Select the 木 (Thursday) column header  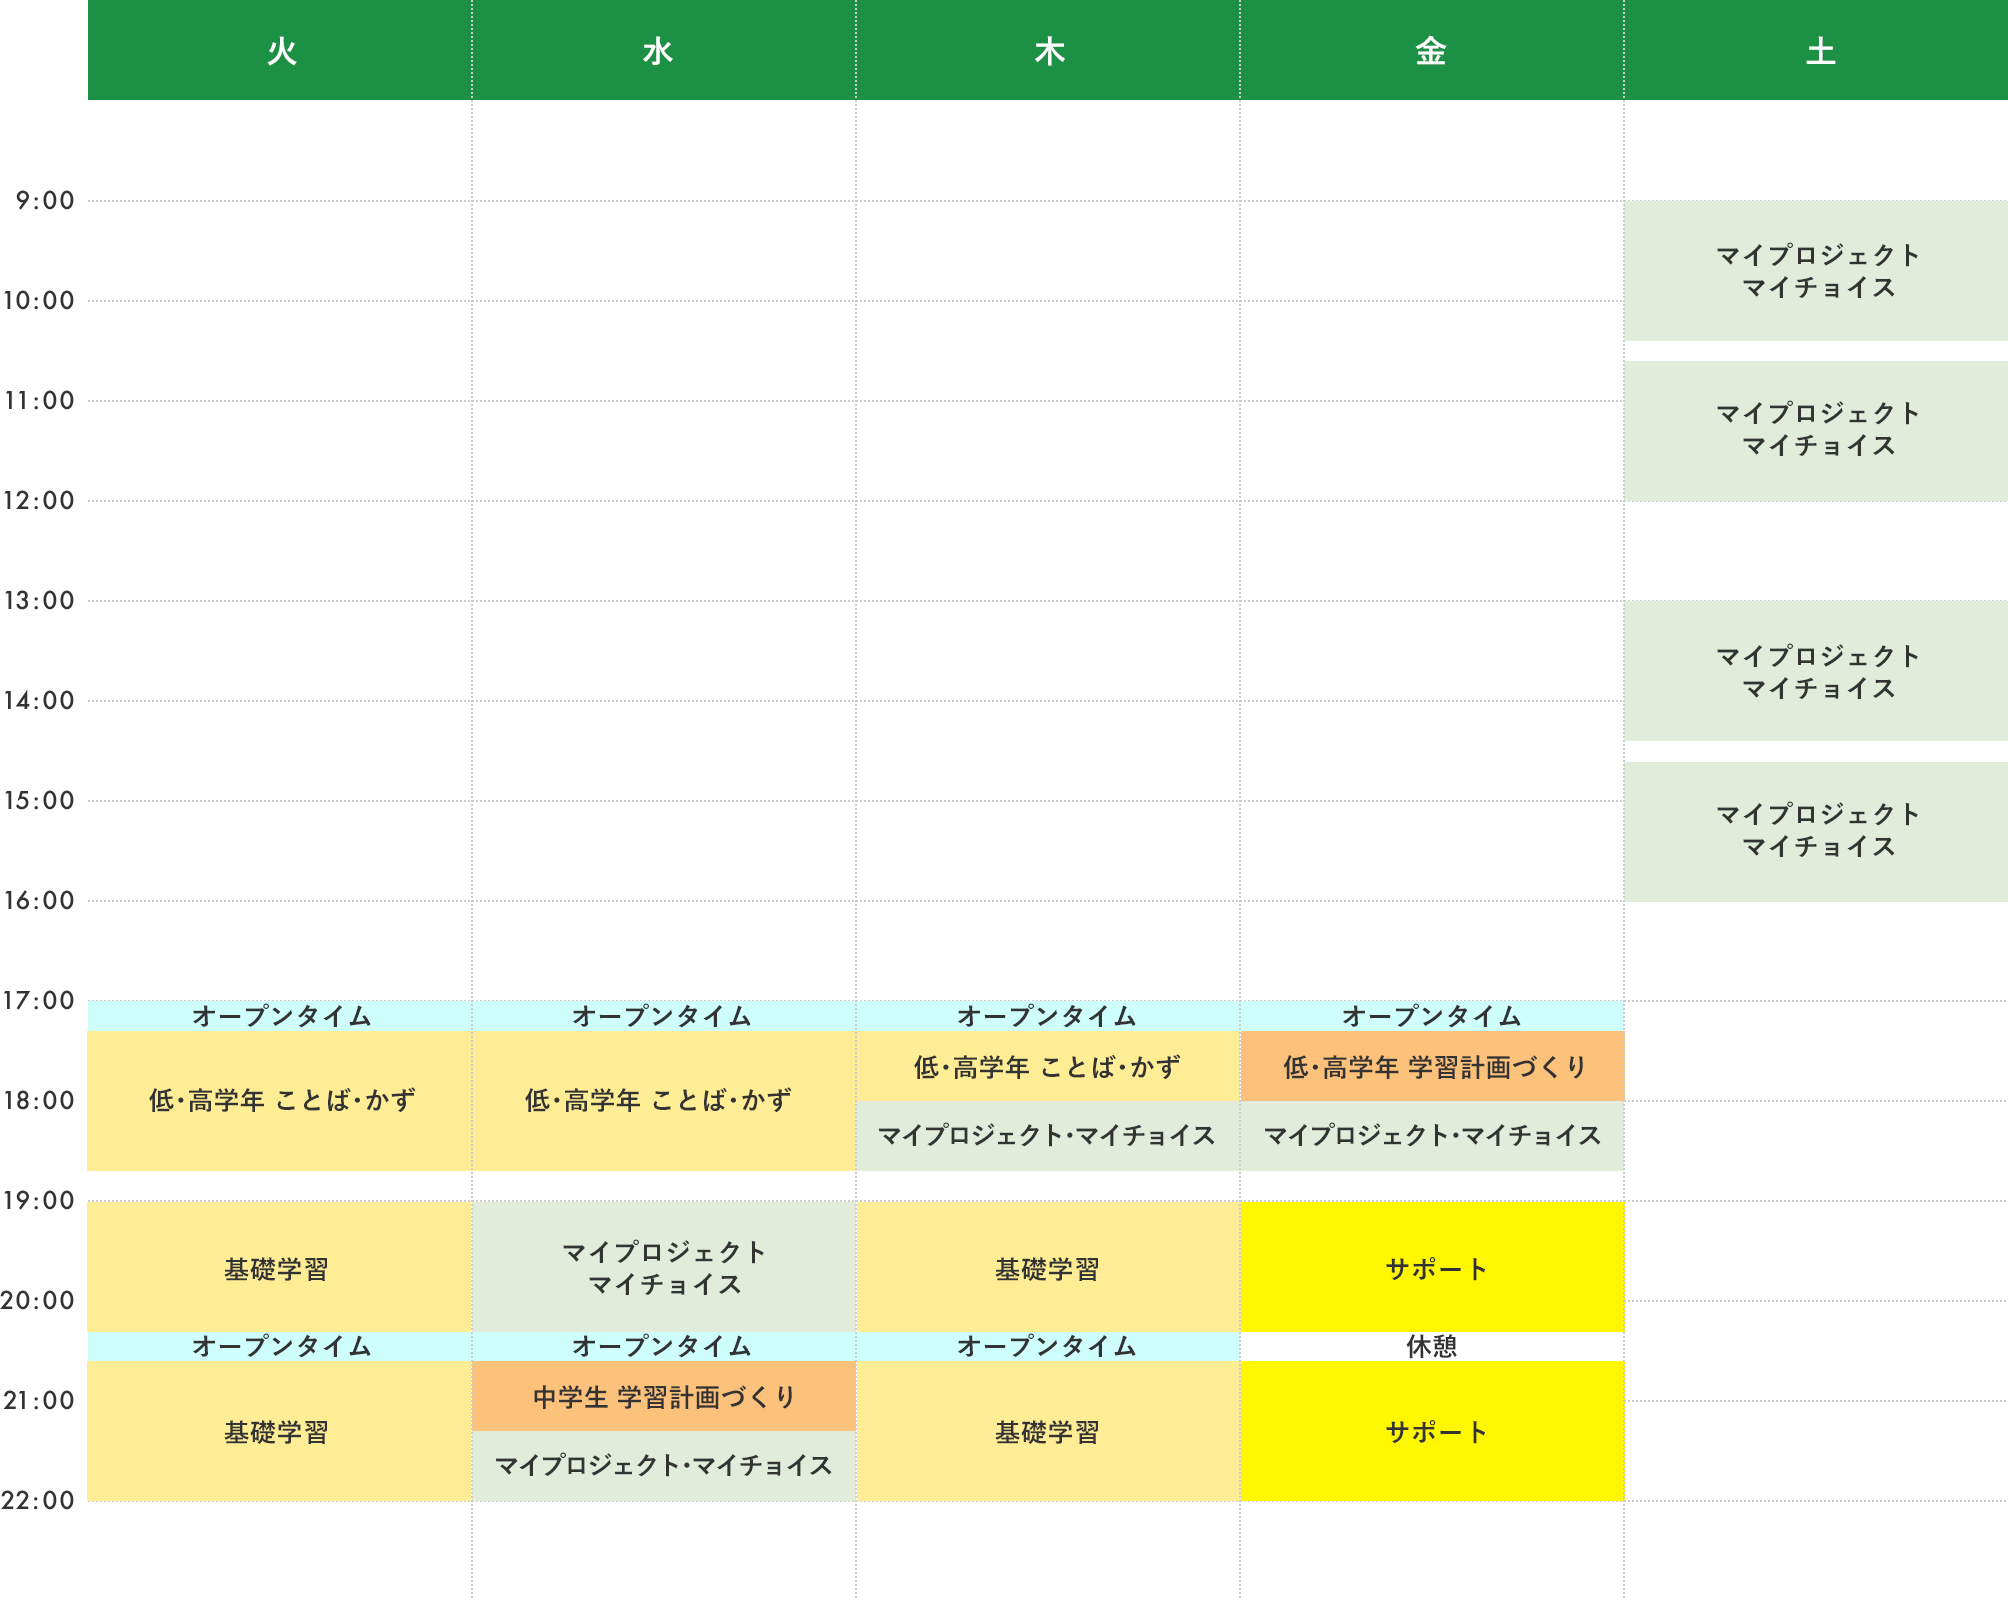(1048, 50)
